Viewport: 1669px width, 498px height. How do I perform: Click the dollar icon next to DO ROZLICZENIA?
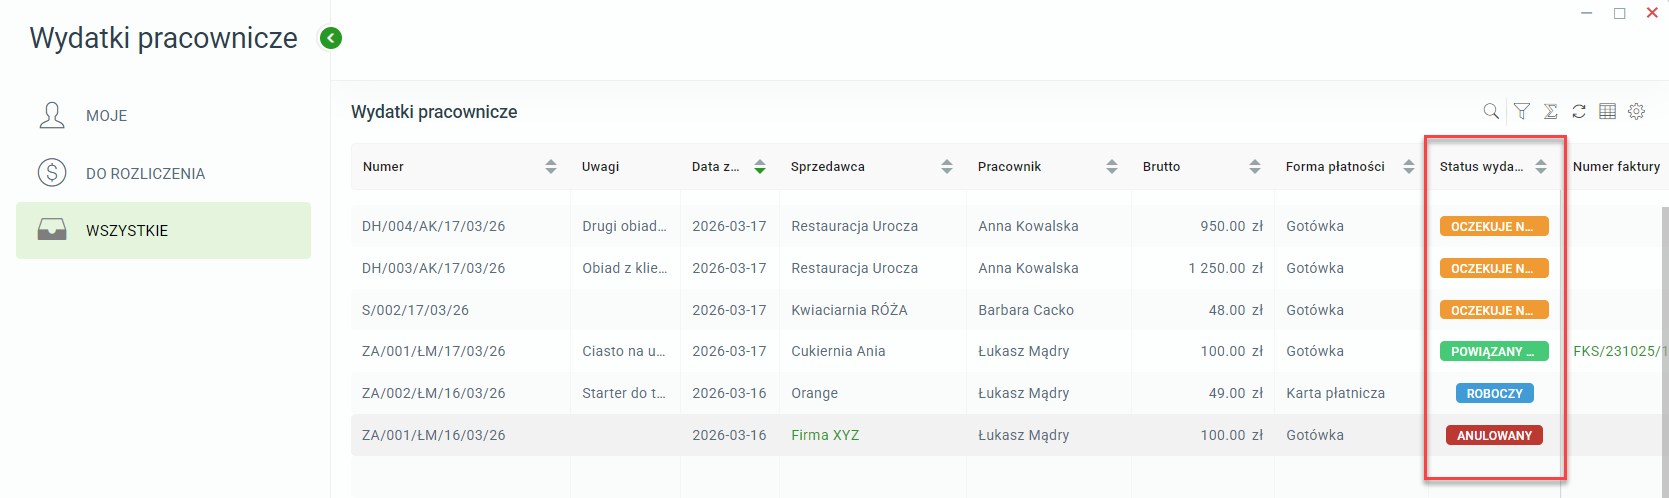pyautogui.click(x=52, y=173)
